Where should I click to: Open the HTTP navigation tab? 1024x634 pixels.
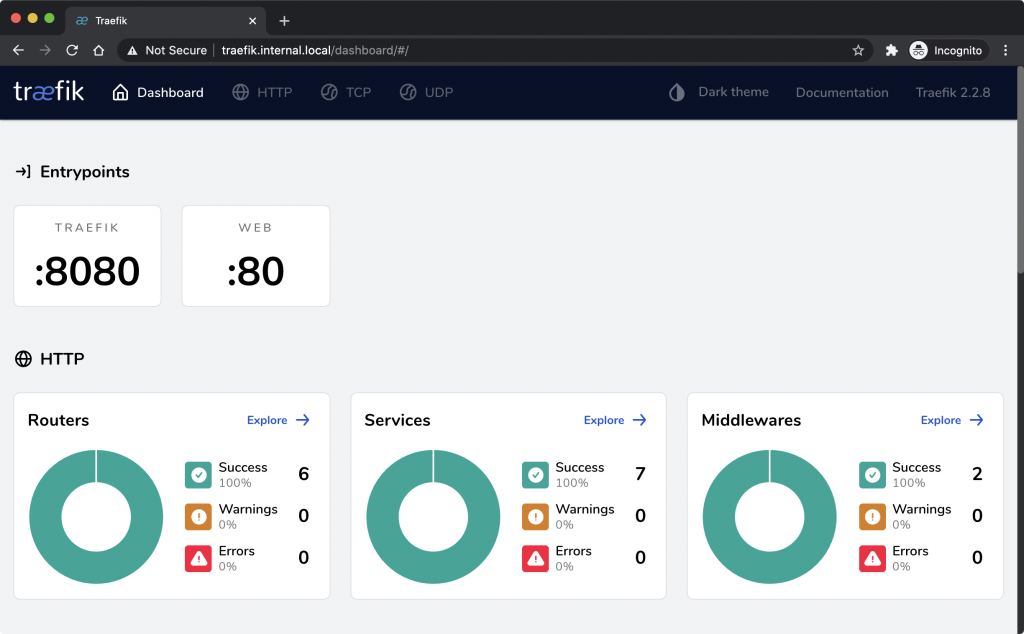pyautogui.click(x=262, y=92)
